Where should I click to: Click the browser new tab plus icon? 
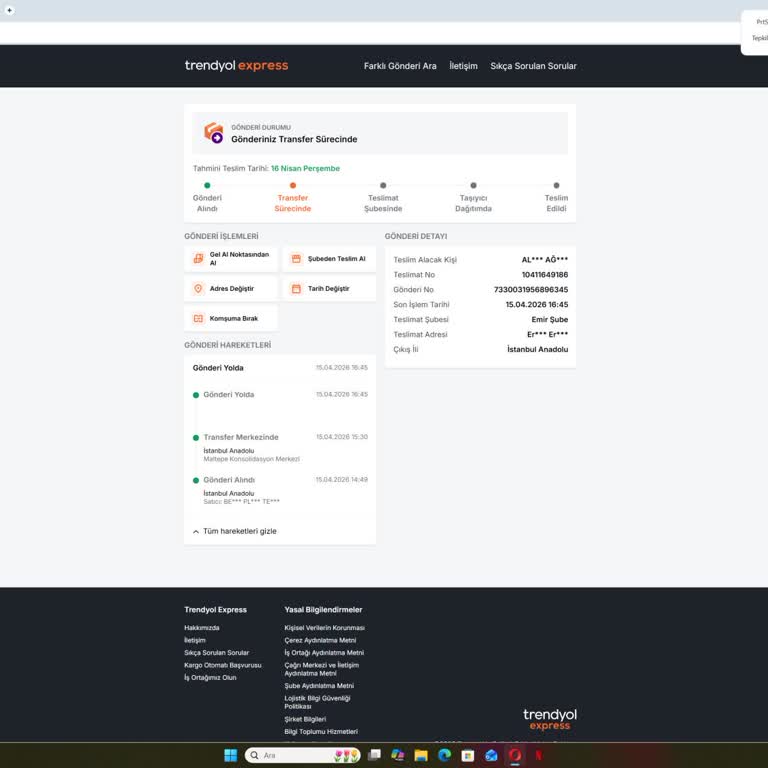tap(9, 10)
